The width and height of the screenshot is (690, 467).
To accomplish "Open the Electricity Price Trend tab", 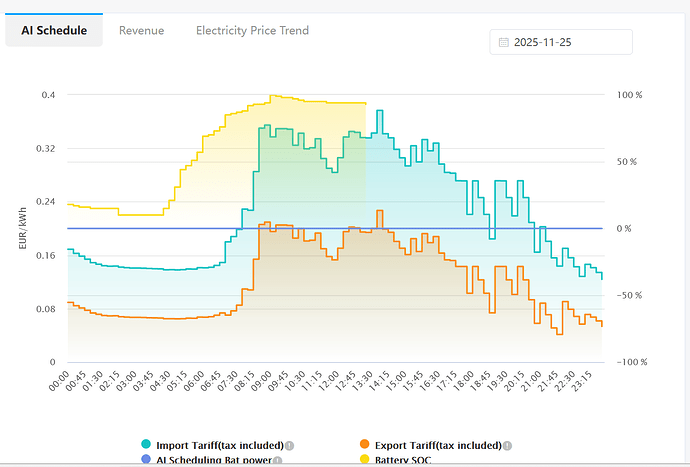I will tap(252, 31).
